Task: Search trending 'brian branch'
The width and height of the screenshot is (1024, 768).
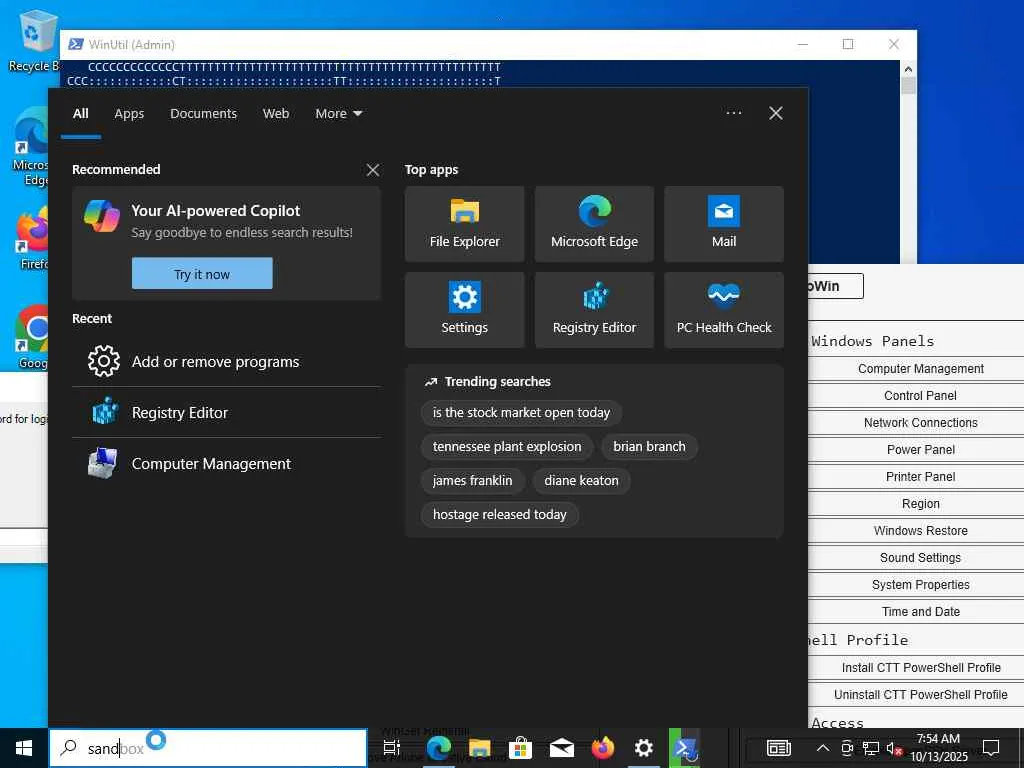Action: (x=649, y=447)
